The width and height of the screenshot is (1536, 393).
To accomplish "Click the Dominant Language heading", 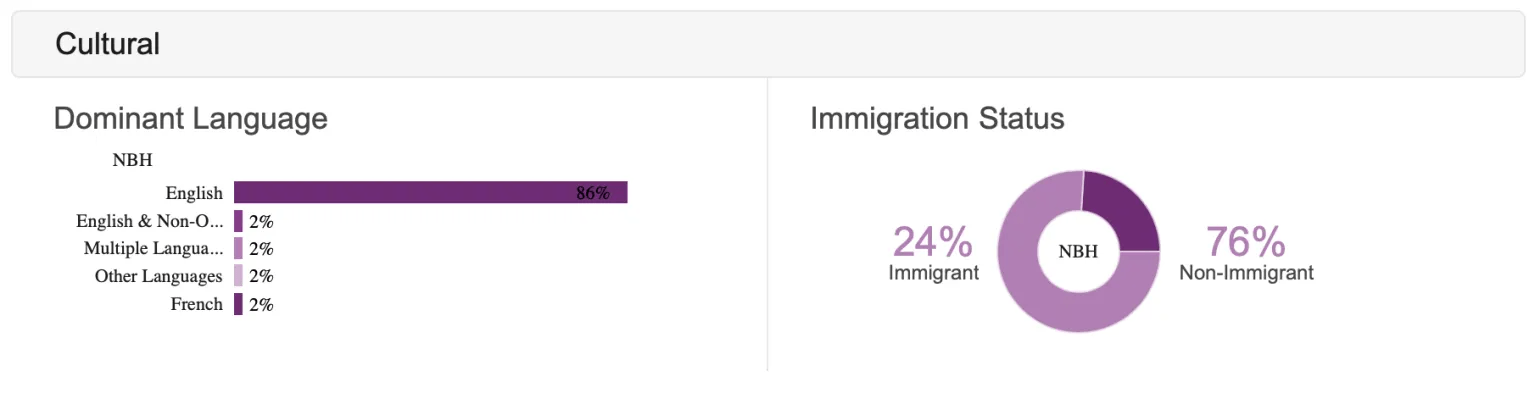I will 190,119.
